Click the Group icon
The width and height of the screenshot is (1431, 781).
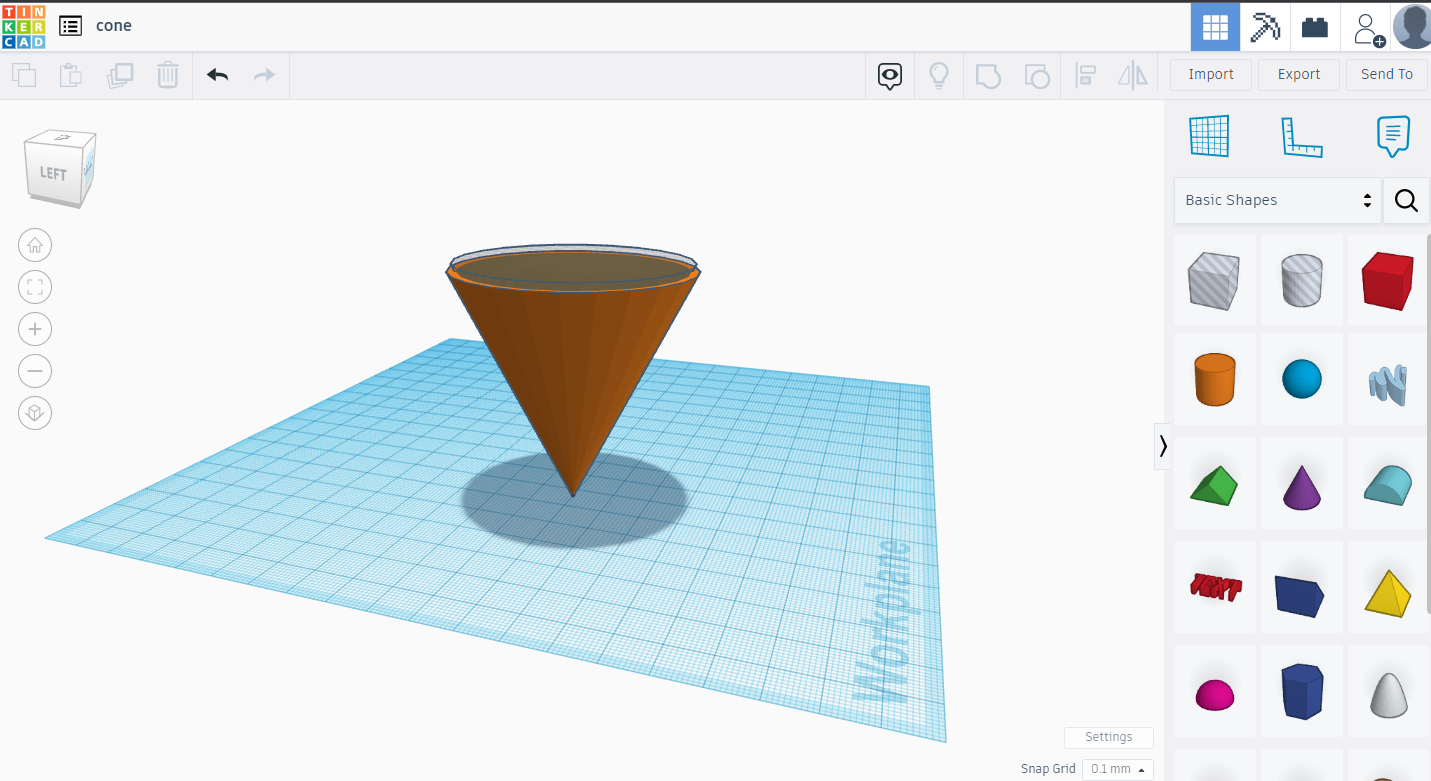coord(988,75)
